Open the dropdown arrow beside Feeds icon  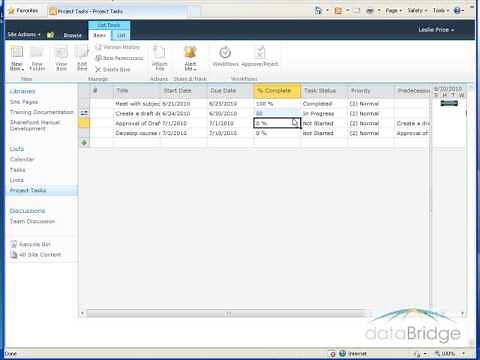click(347, 11)
